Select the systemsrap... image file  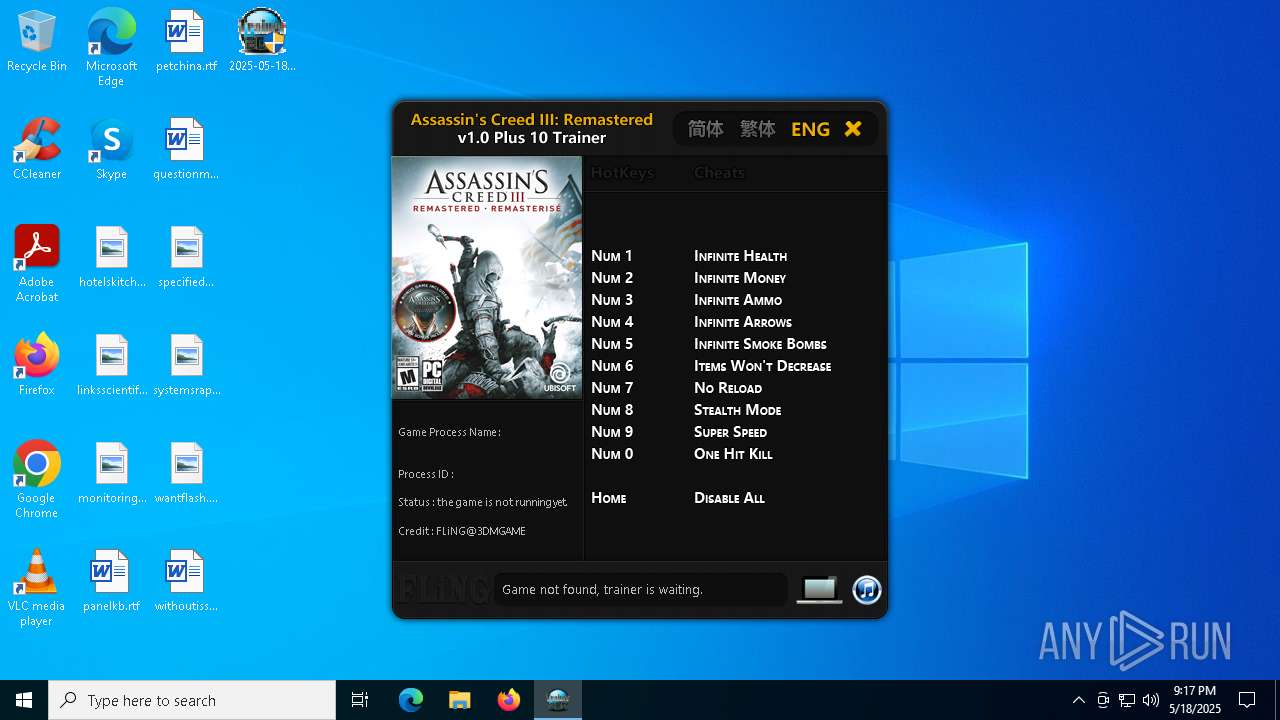186,366
